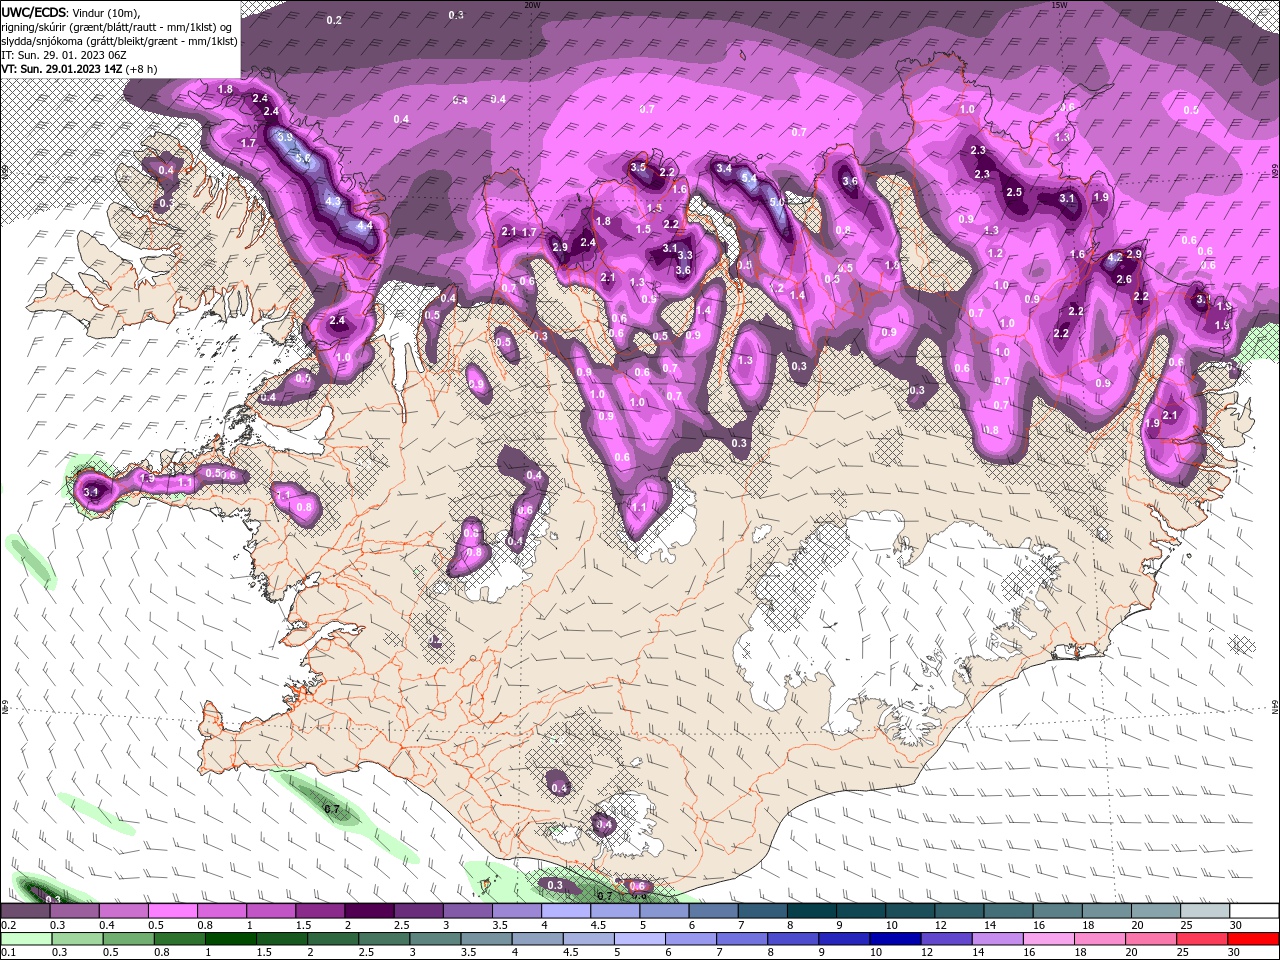Click the 5.6 precipitation value on the map
This screenshot has width=1280, height=960.
click(304, 159)
